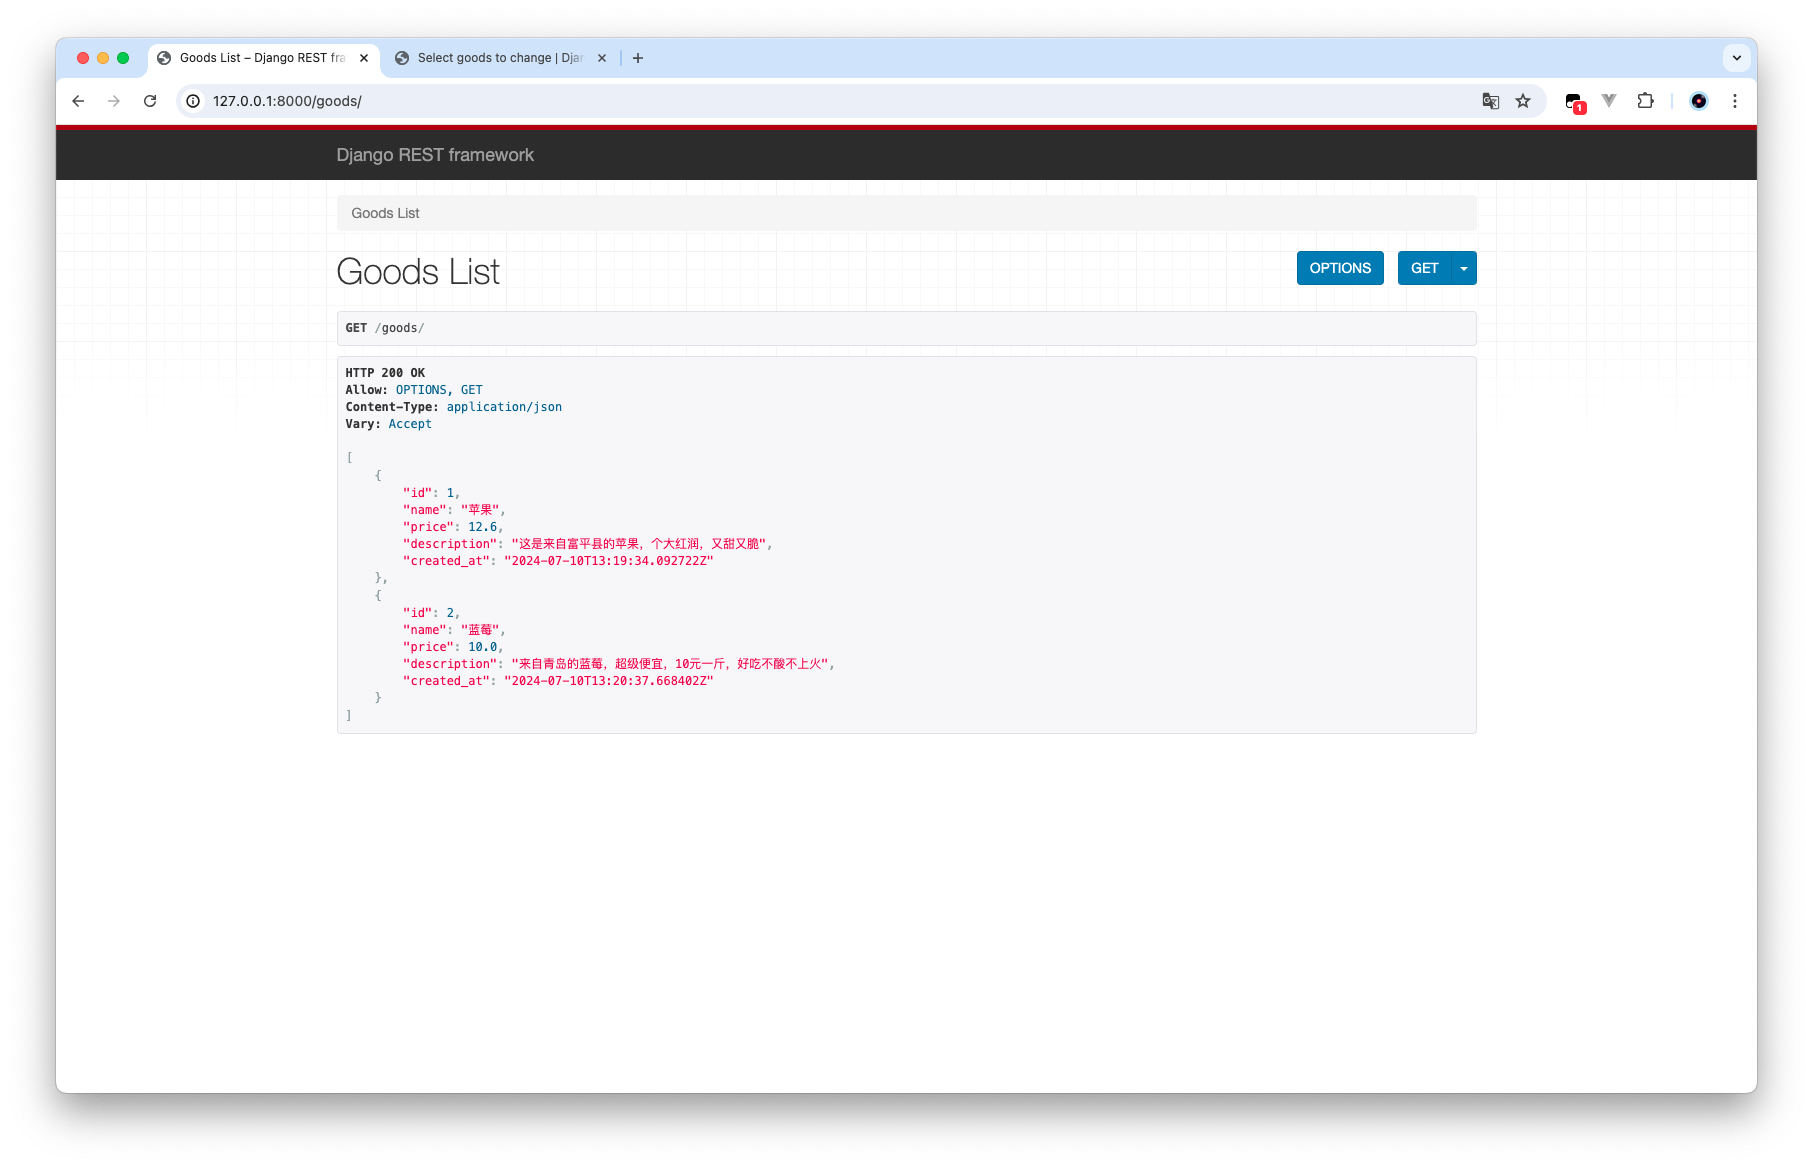Click the name value "苹果"
Viewport: 1813px width, 1167px height.
480,510
